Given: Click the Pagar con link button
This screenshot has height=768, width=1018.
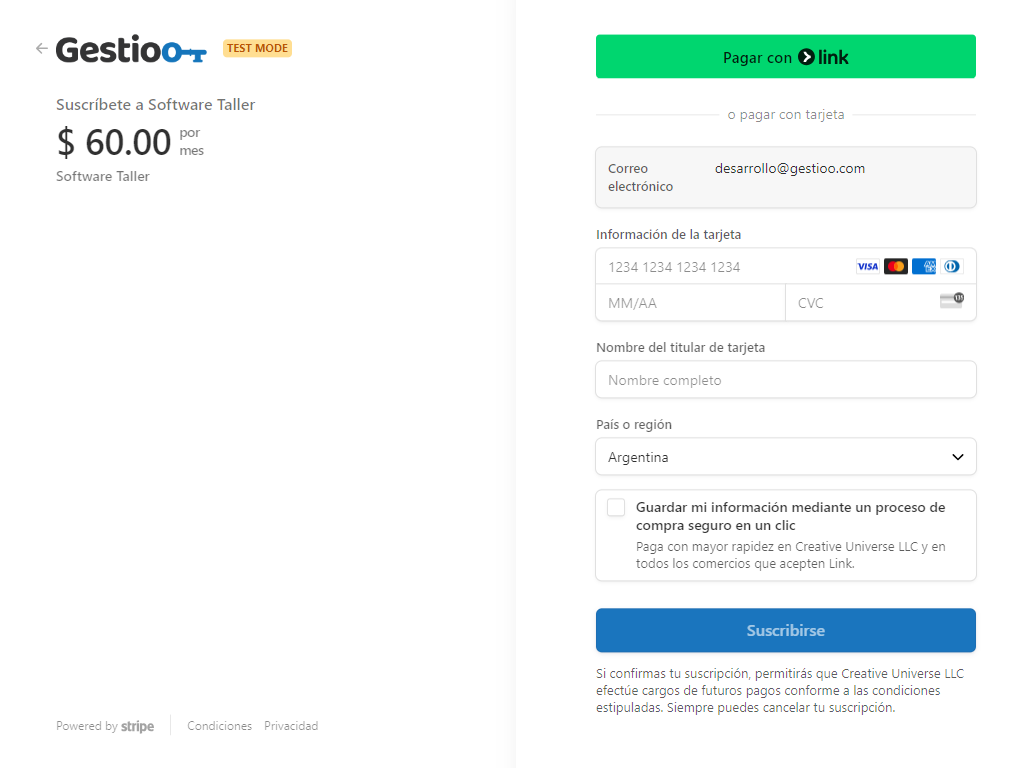Looking at the screenshot, I should (x=786, y=56).
